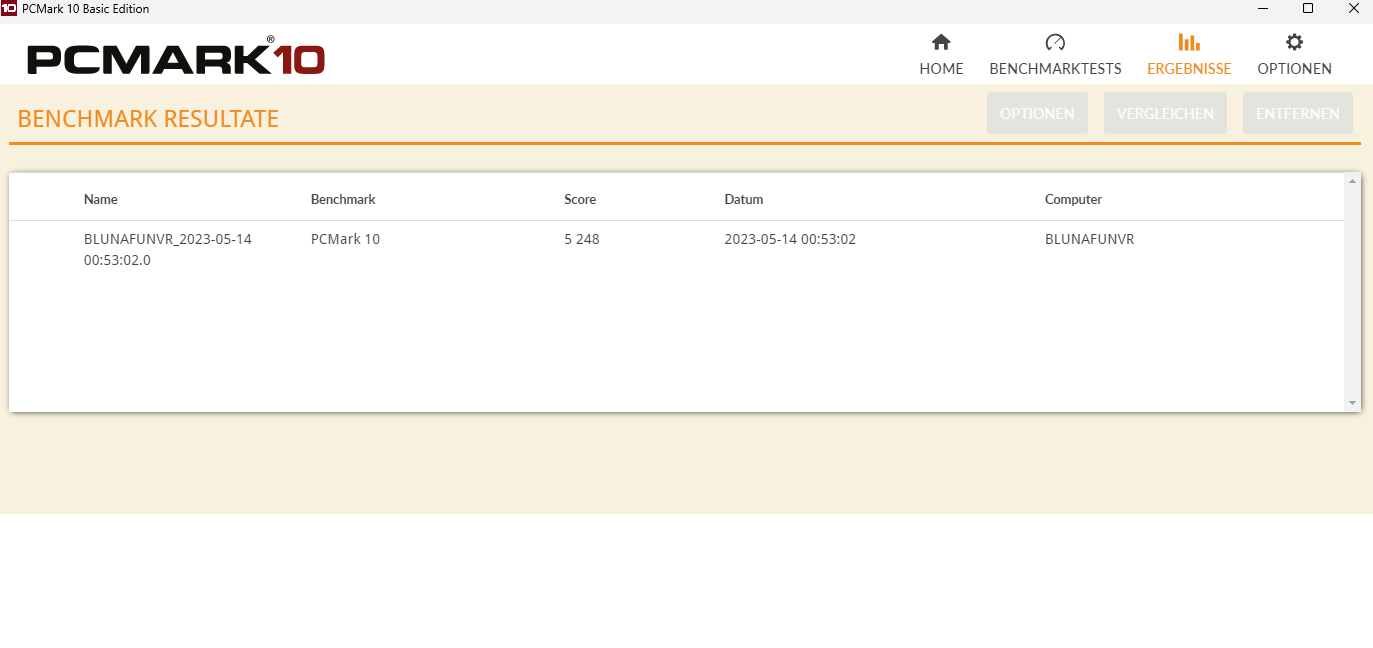The width and height of the screenshot is (1373, 648).
Task: Click the greyed OPTIONEN results button
Action: 1037,113
